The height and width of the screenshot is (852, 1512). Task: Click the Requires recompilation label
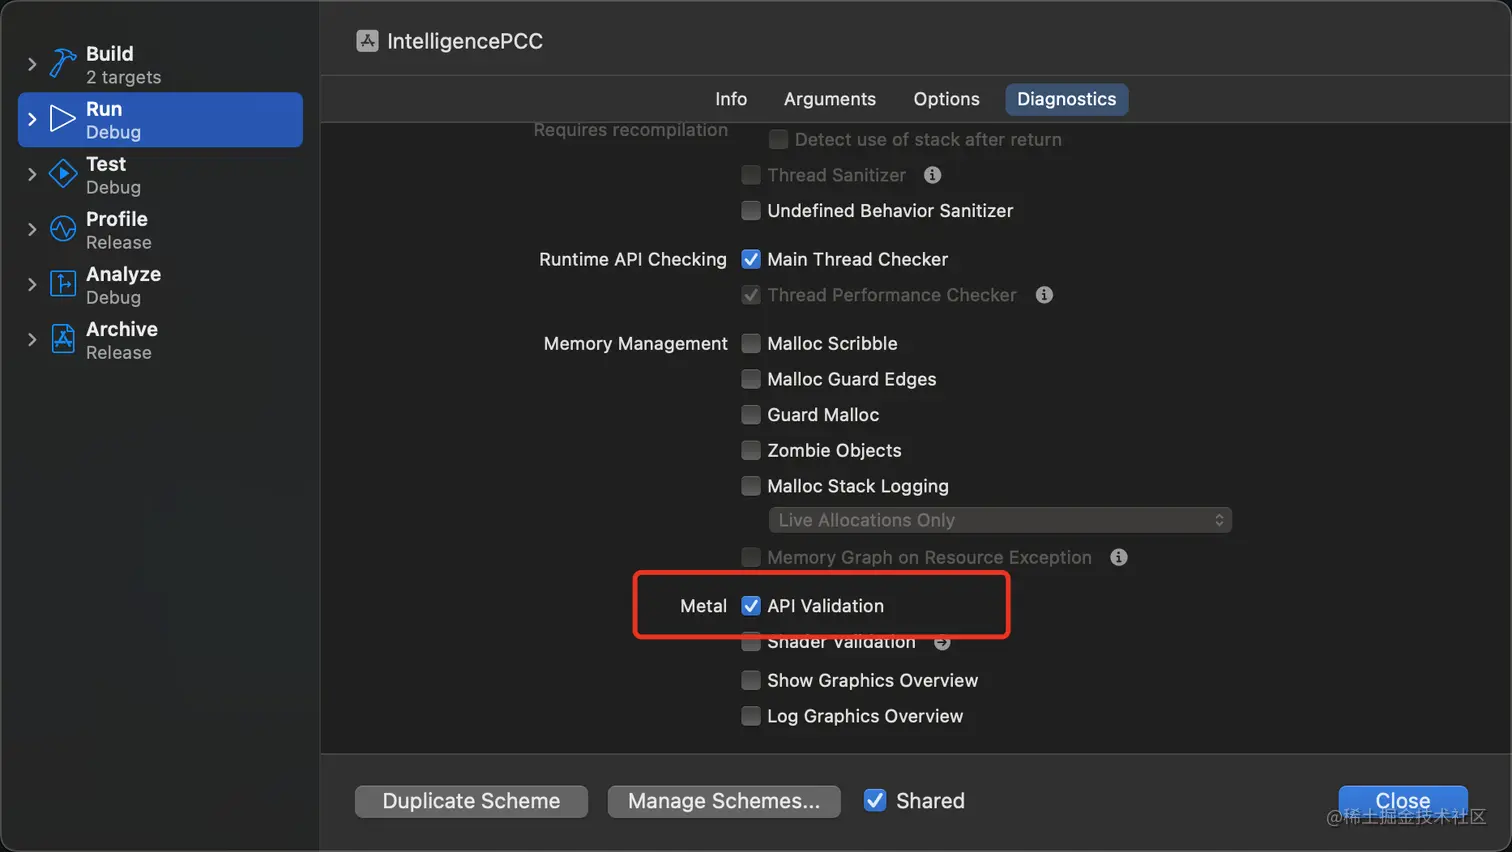[x=631, y=130]
